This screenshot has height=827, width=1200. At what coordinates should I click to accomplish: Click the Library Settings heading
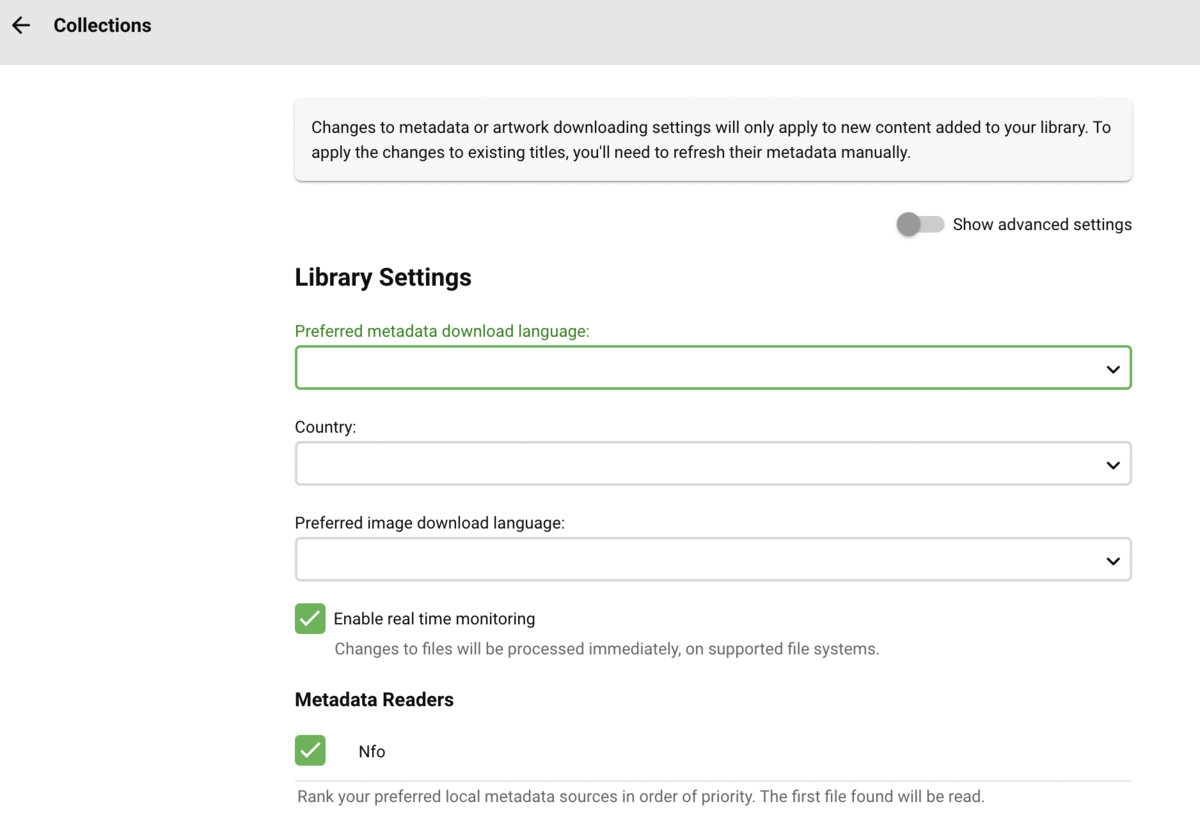[x=383, y=277]
